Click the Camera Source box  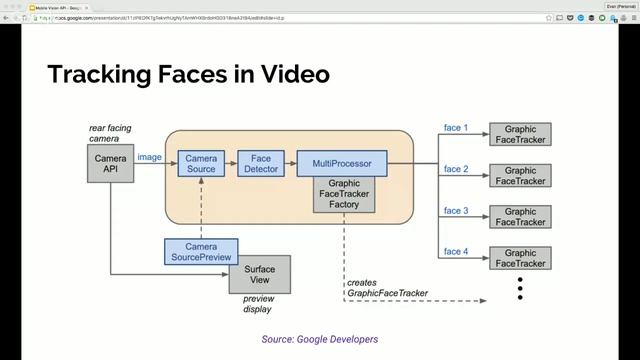(201, 163)
